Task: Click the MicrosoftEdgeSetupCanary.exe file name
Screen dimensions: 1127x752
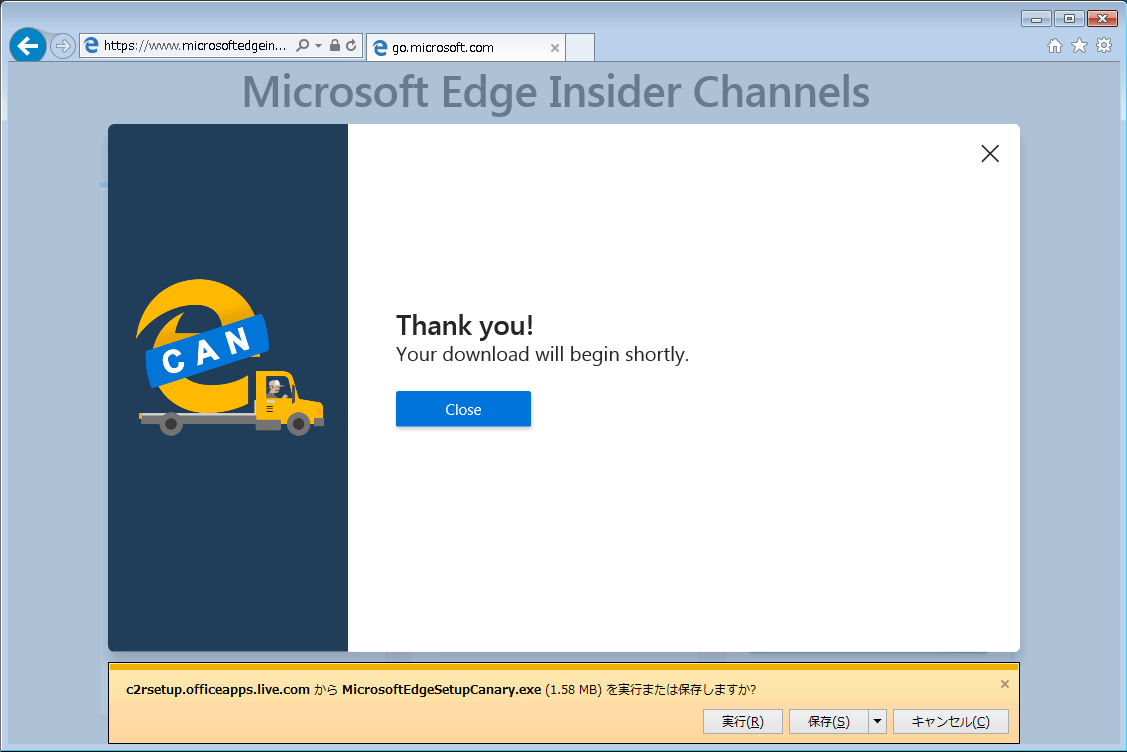Action: 441,689
